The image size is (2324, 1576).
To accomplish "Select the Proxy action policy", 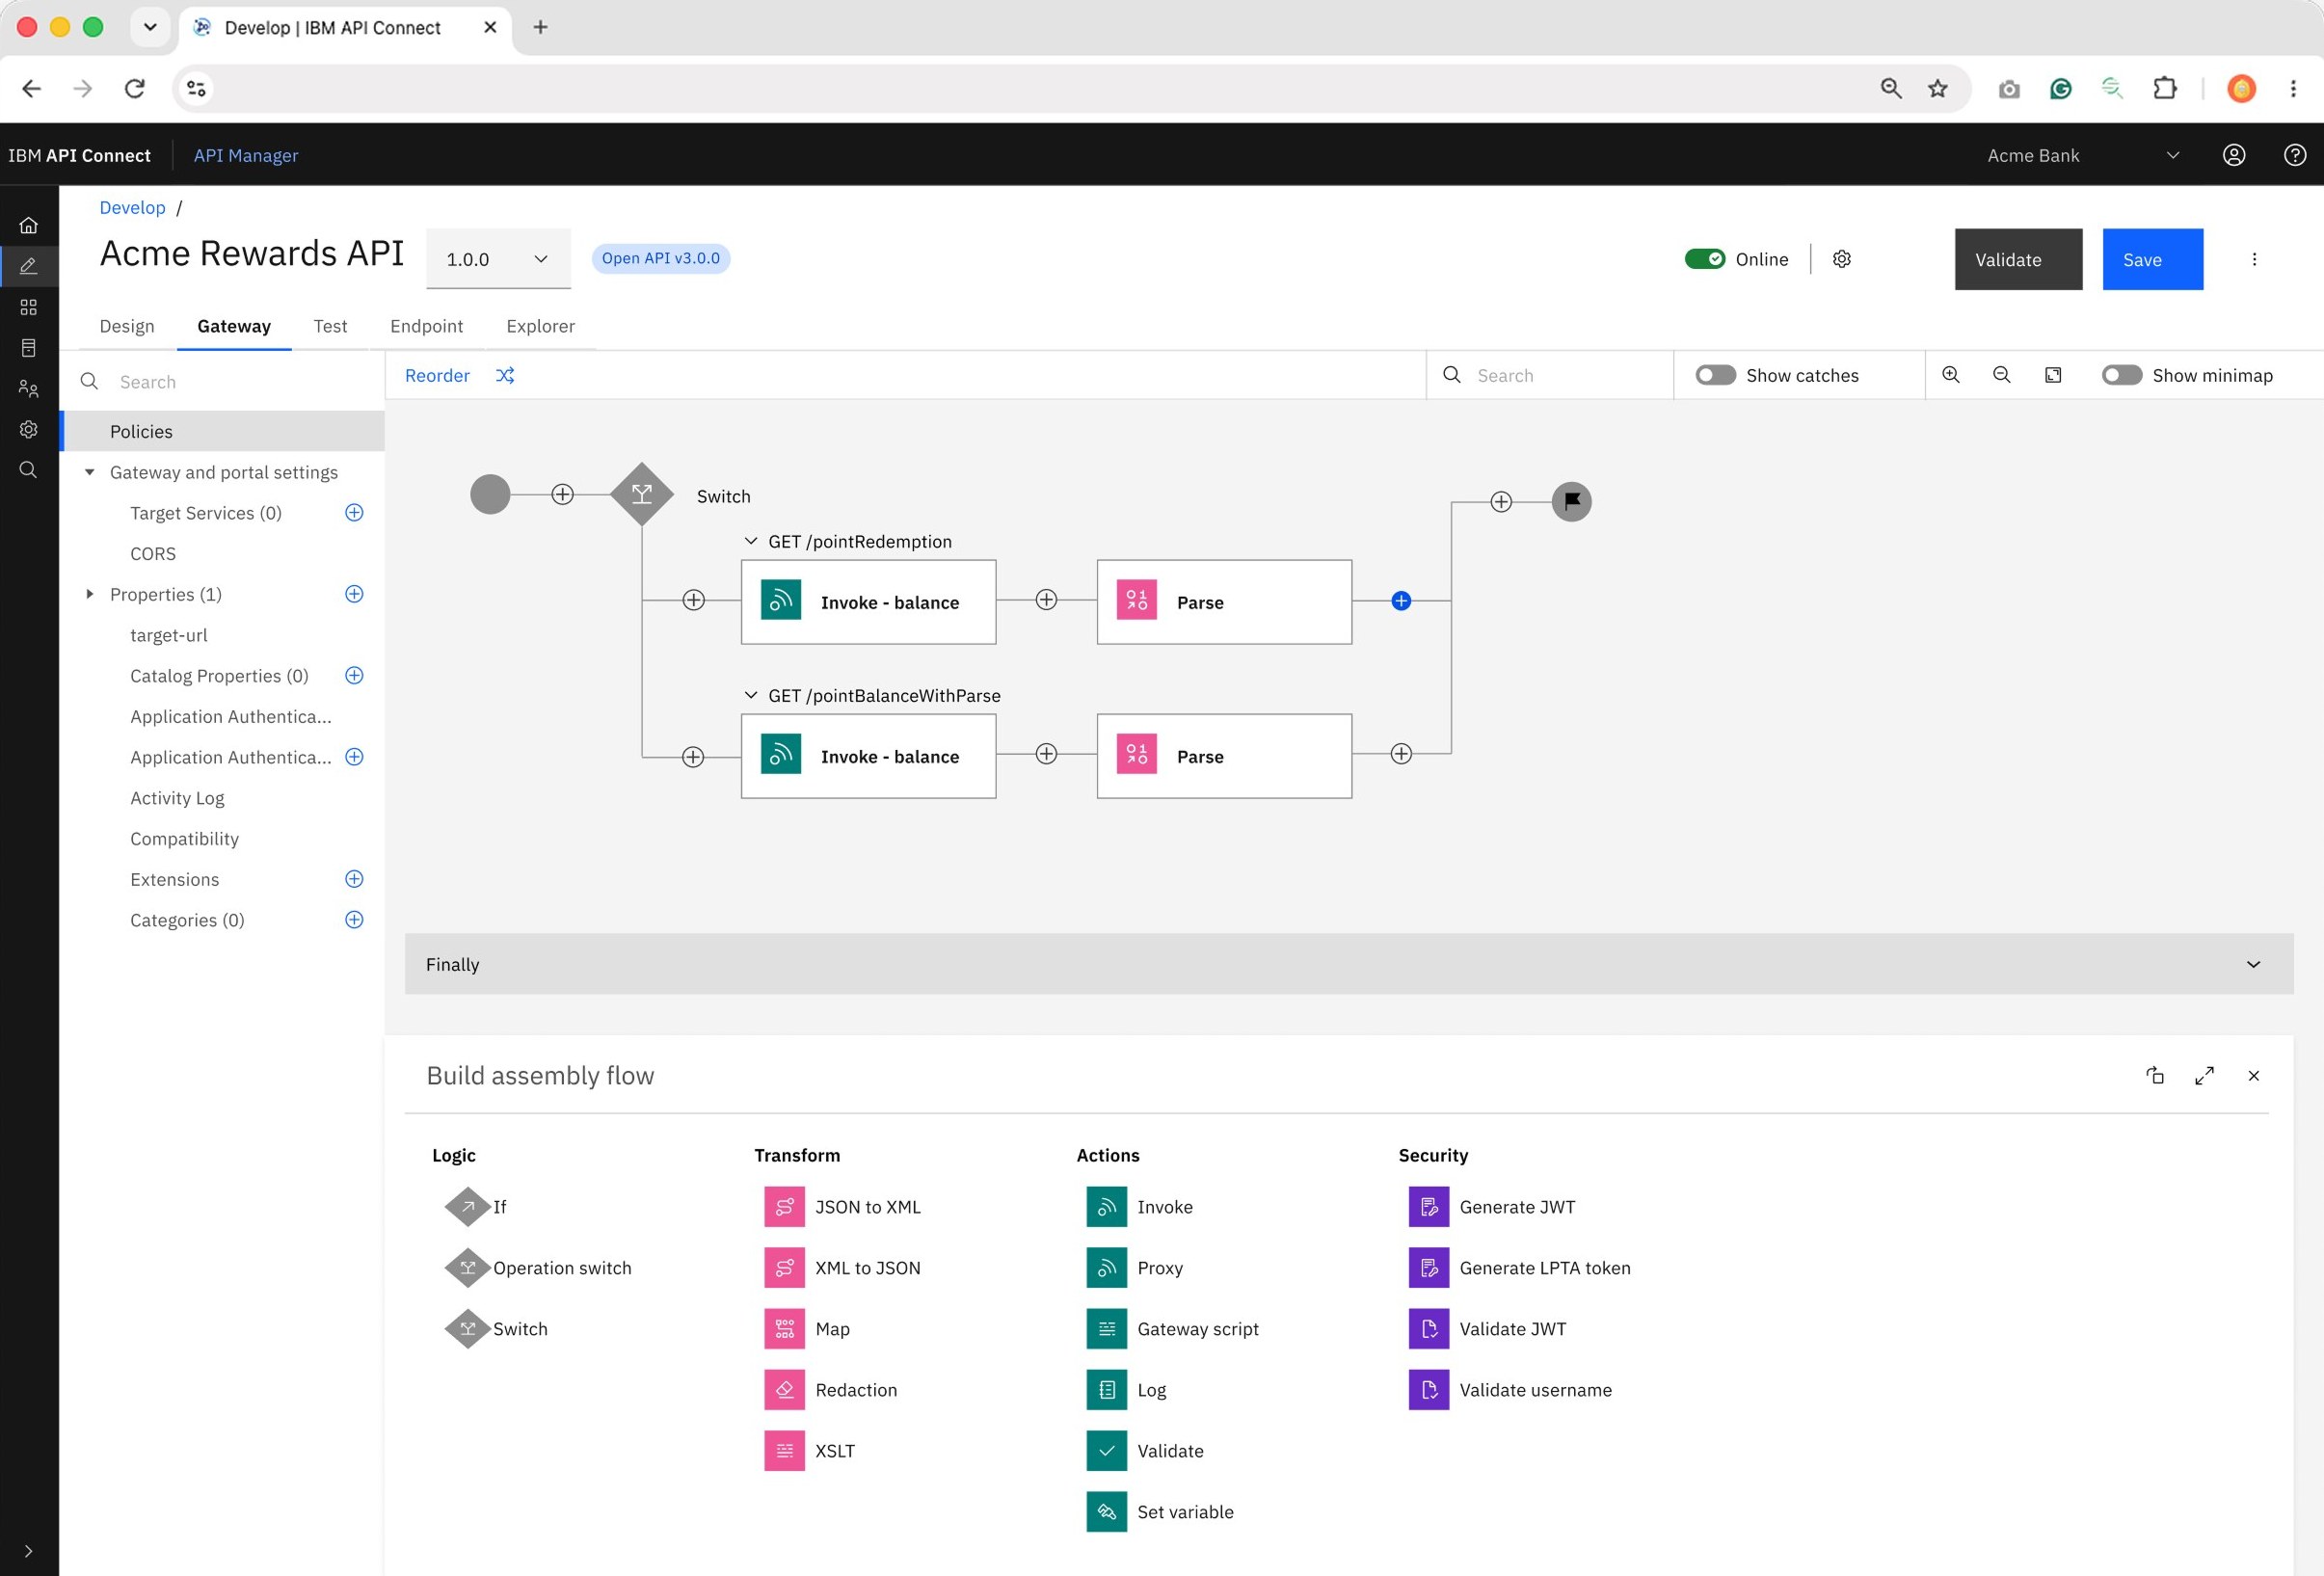I will [x=1134, y=1268].
